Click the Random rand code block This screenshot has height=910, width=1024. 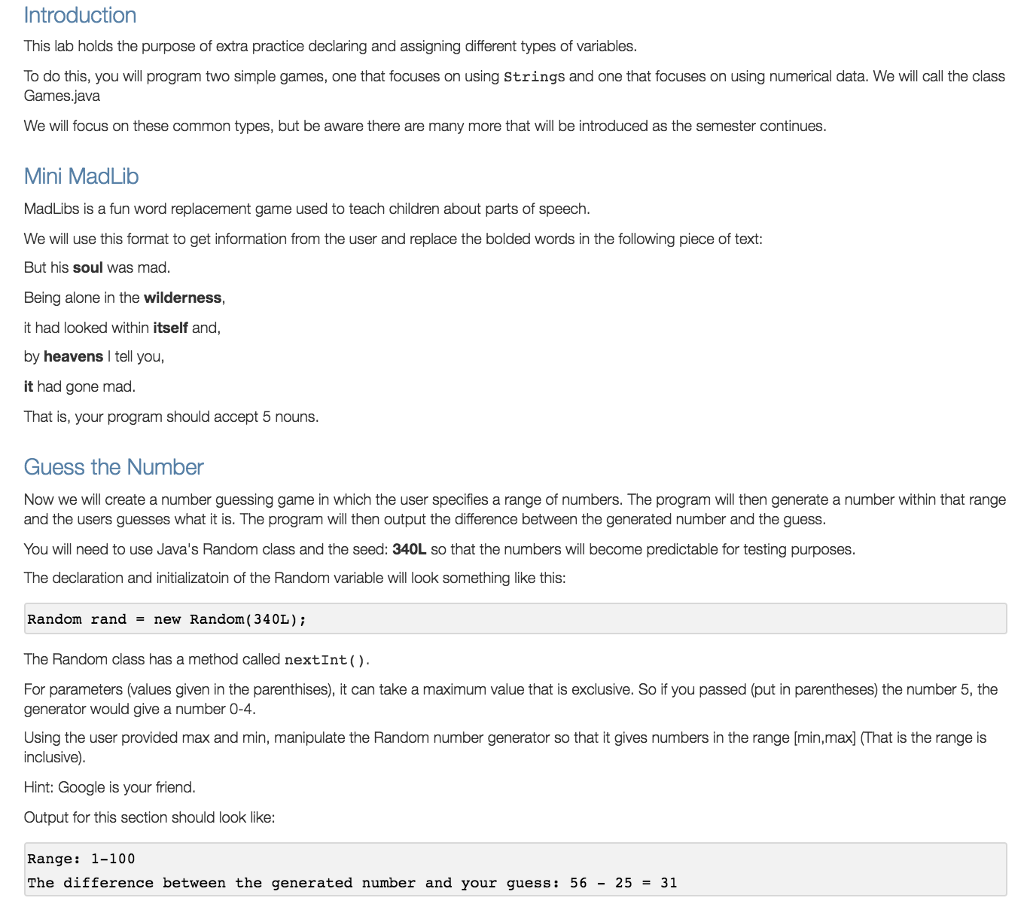pos(166,619)
